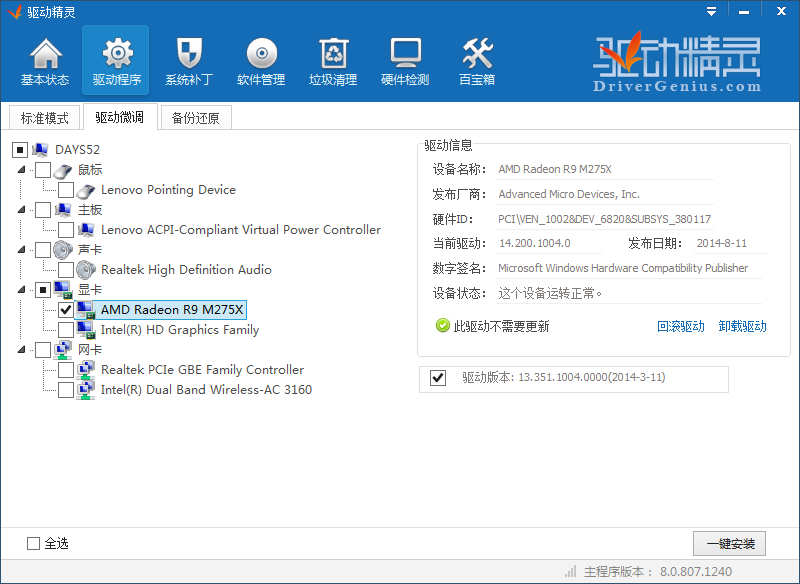Select Lenovo ACPI-Compliant Virtual Power Controller row
800x584 pixels.
point(241,230)
